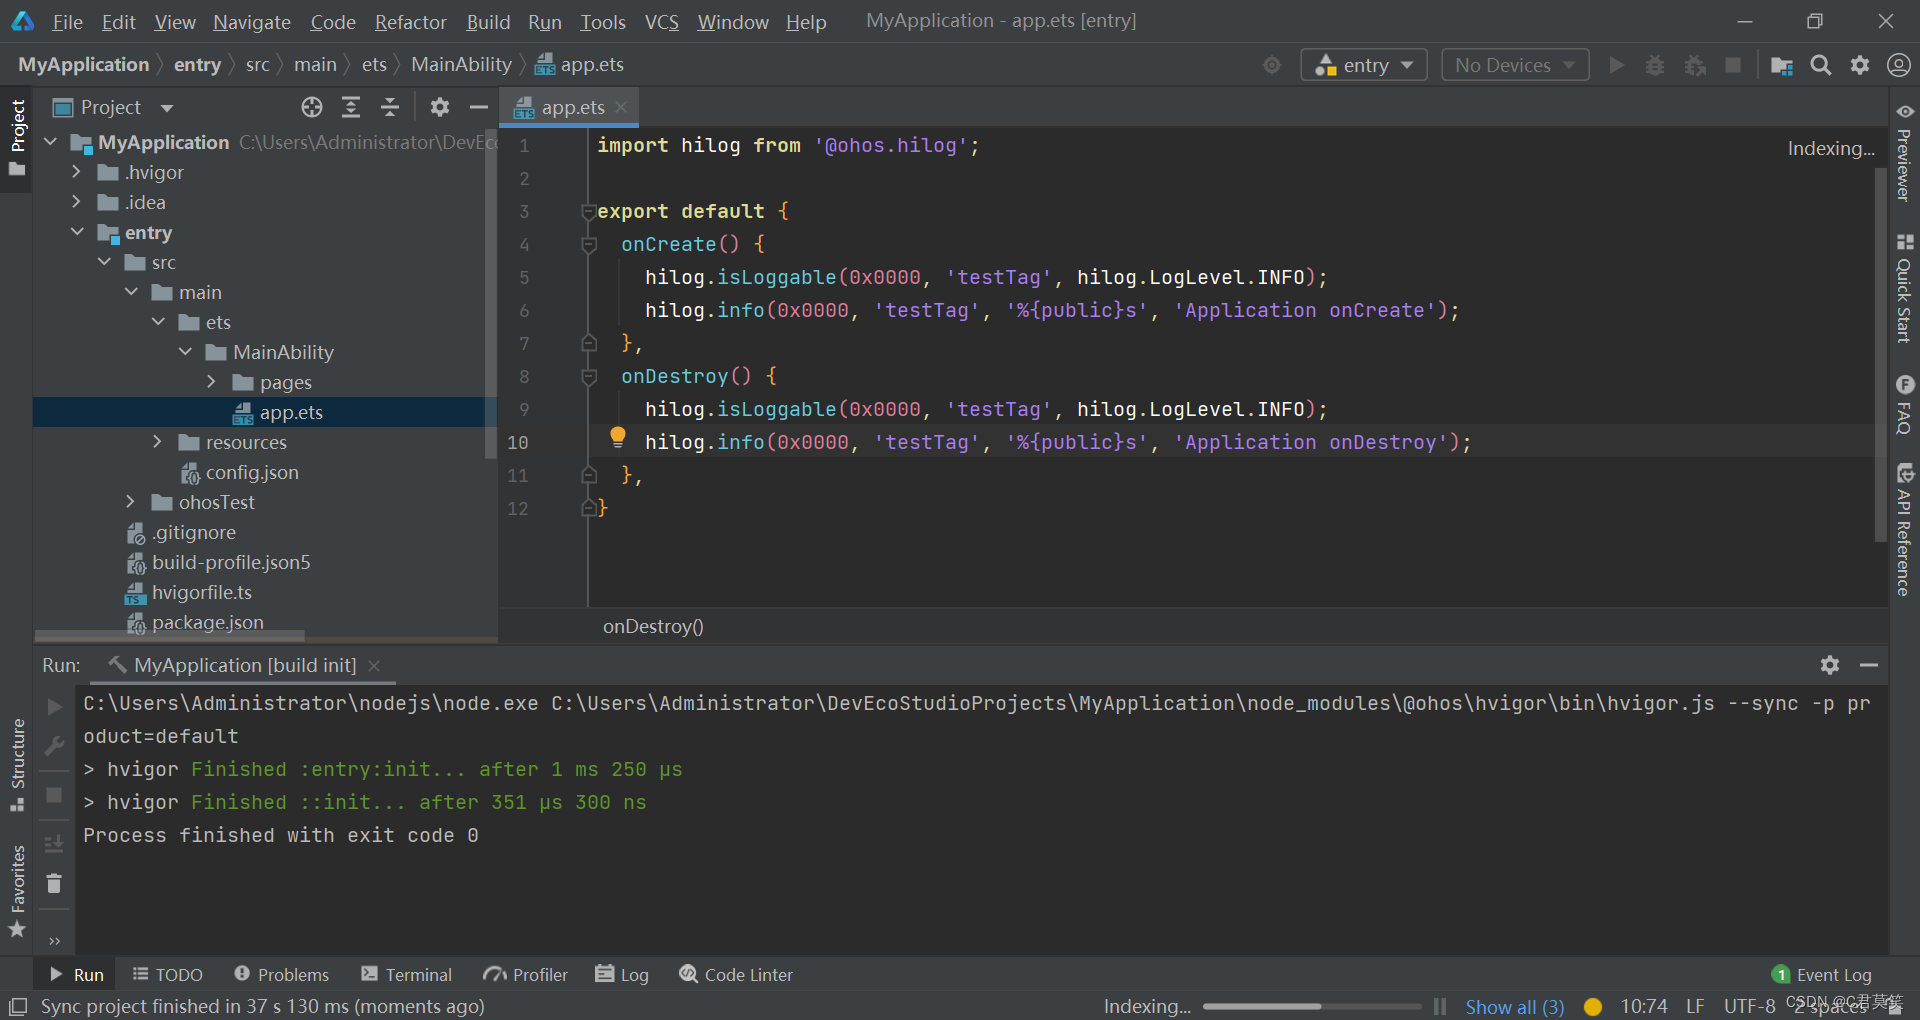Viewport: 1920px width, 1020px height.
Task: Toggle the Project side tool window
Action: 17,136
